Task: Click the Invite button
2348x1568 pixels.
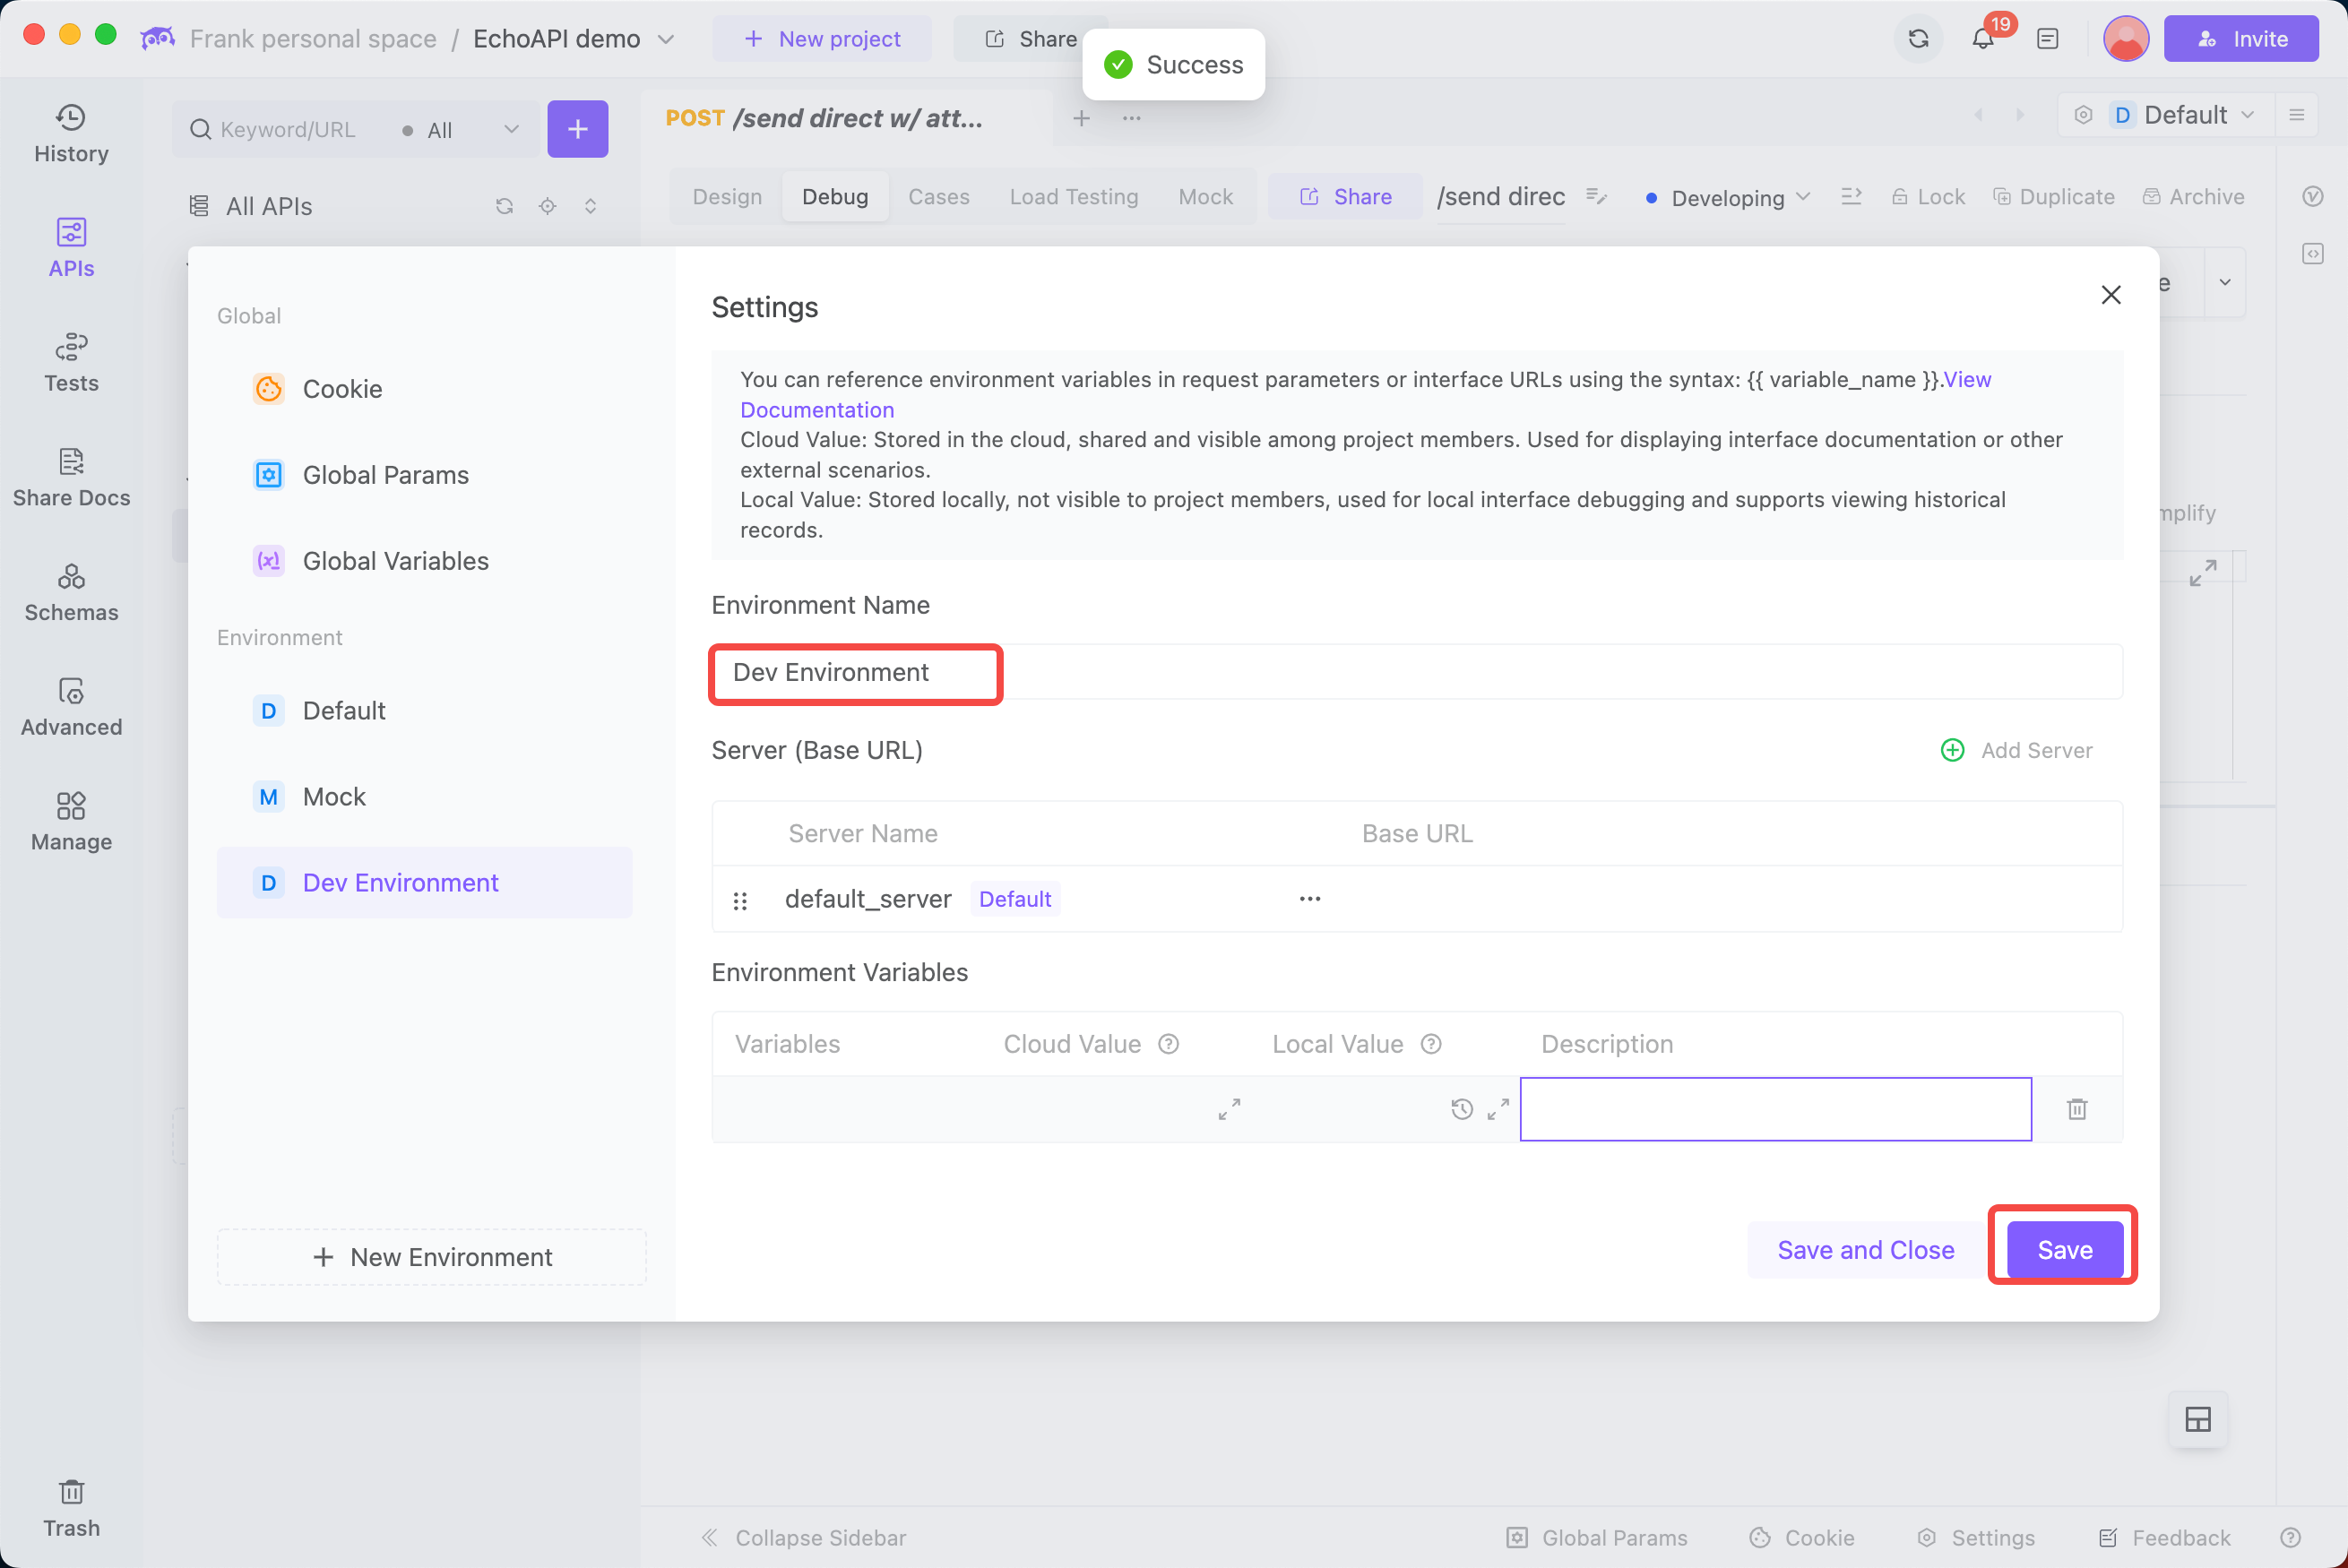Action: coord(2241,39)
